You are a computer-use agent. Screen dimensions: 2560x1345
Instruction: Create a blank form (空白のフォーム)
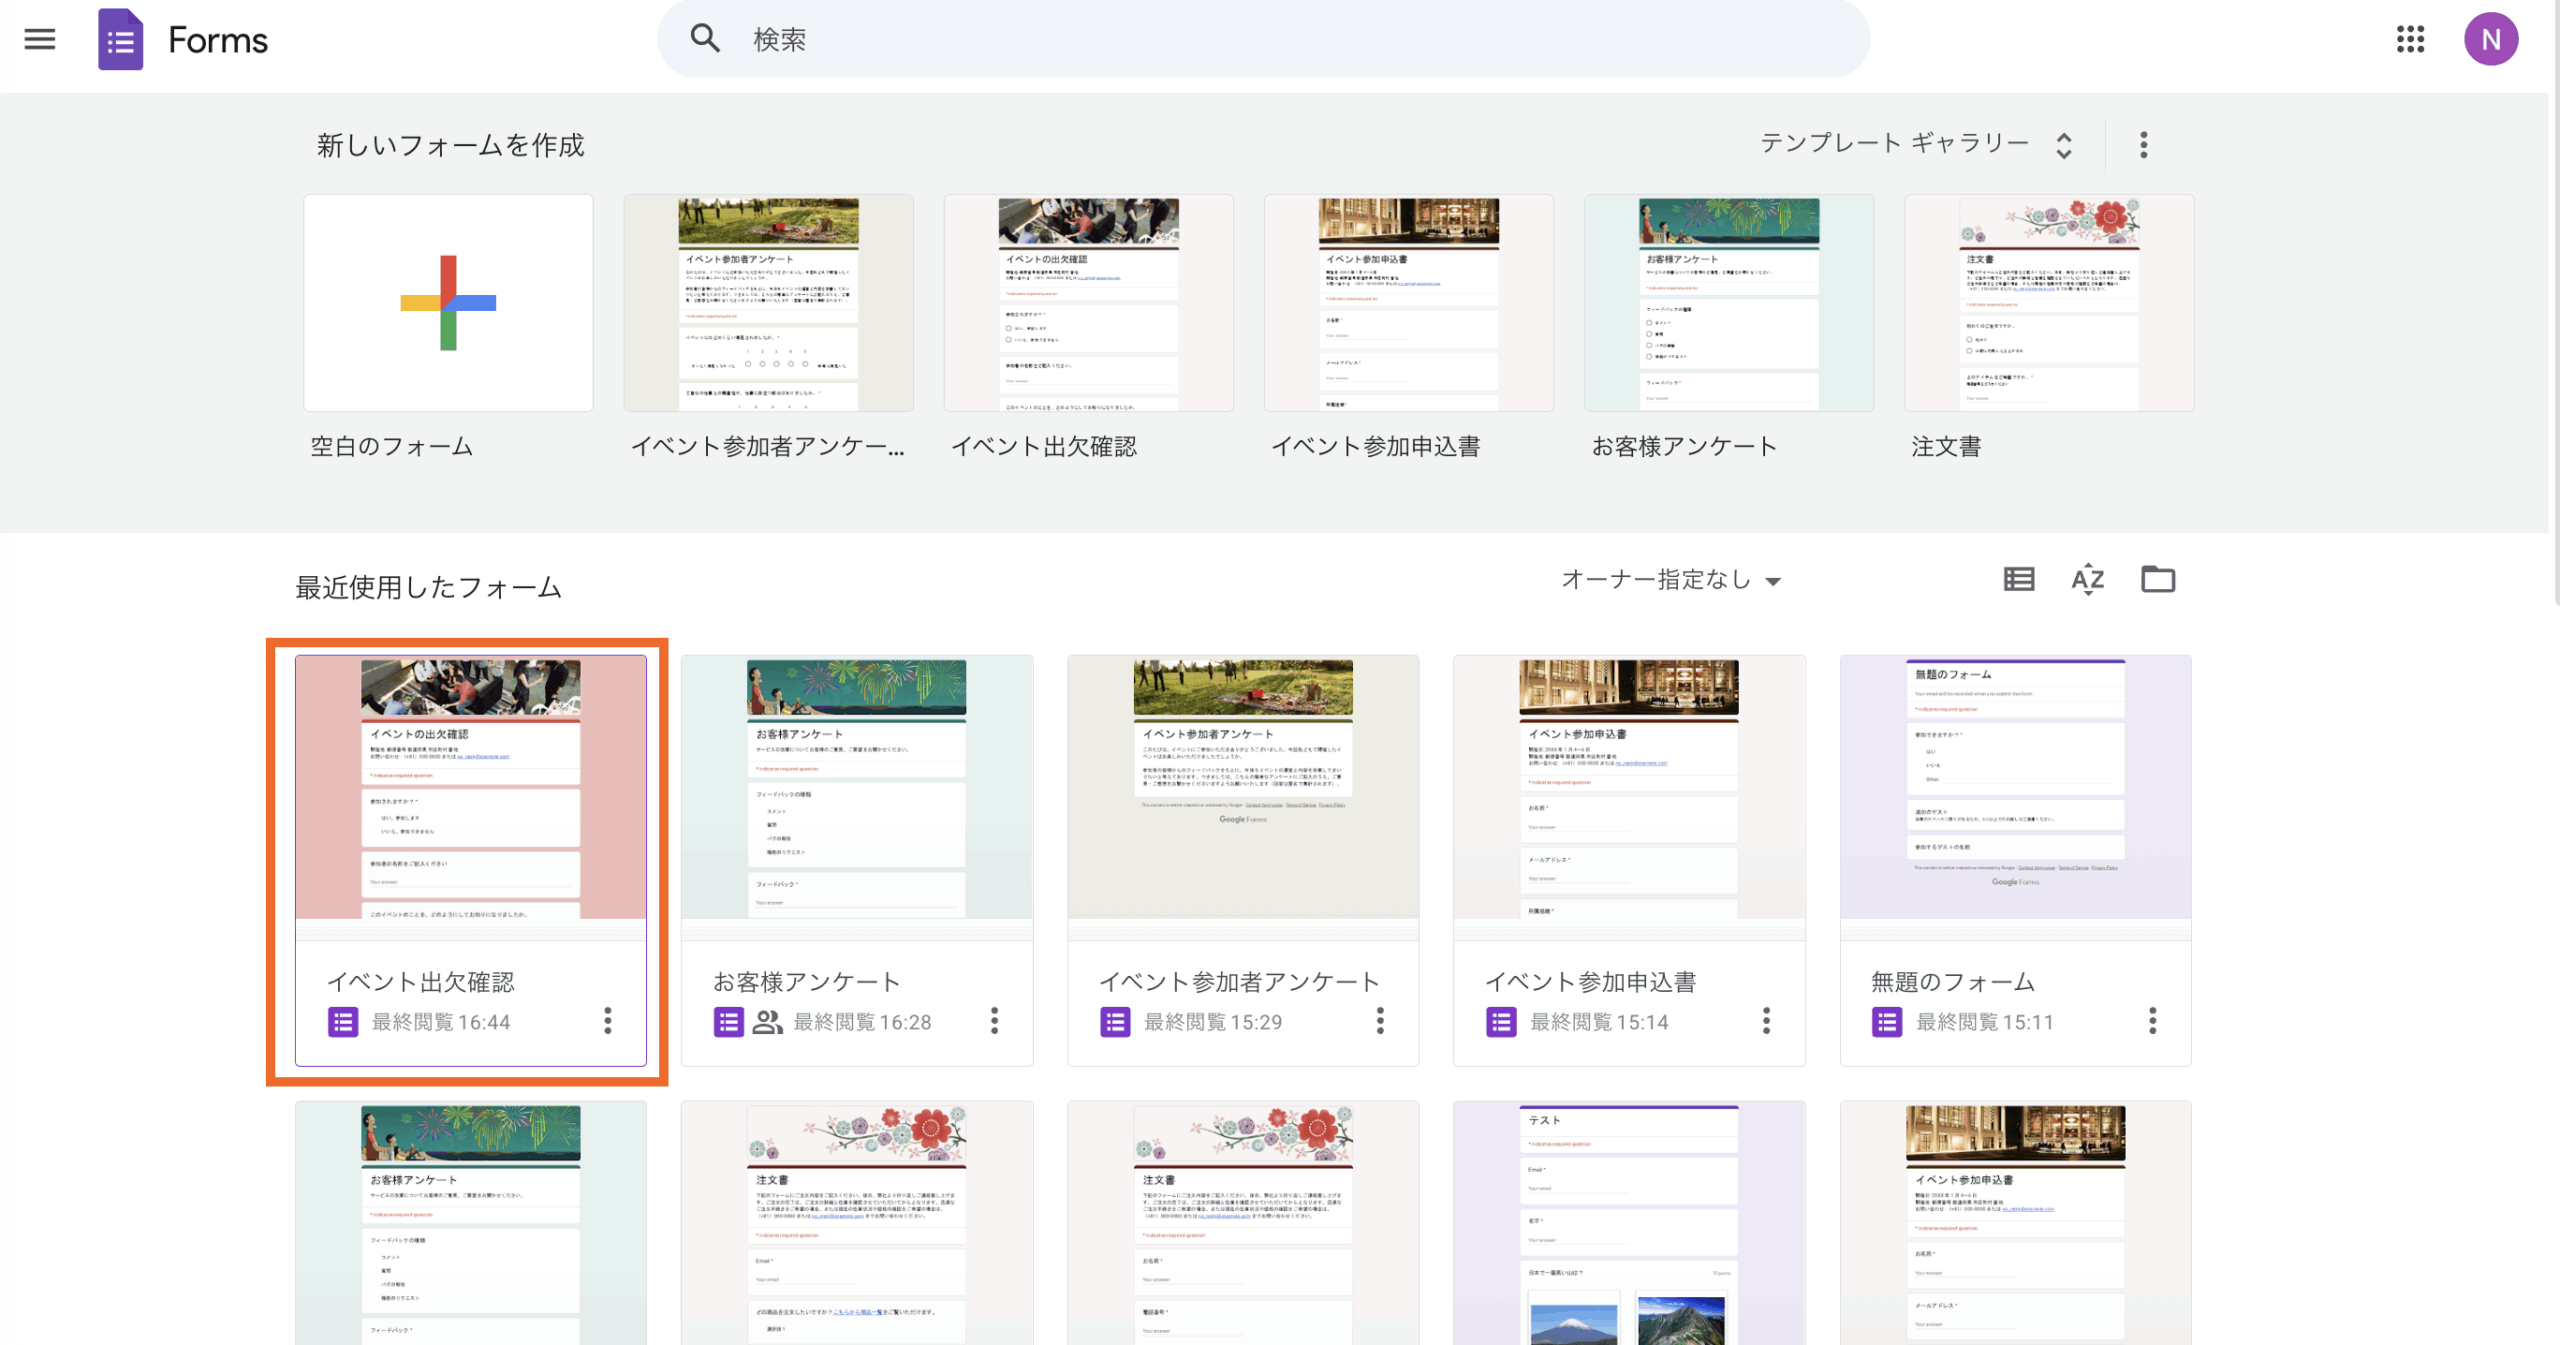click(448, 303)
